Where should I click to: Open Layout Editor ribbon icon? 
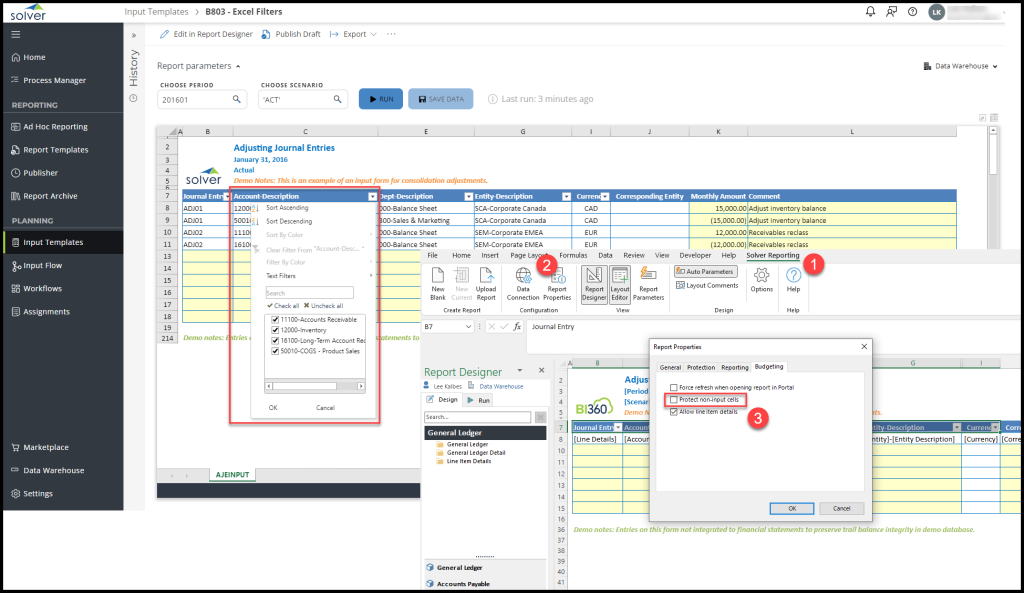click(620, 283)
